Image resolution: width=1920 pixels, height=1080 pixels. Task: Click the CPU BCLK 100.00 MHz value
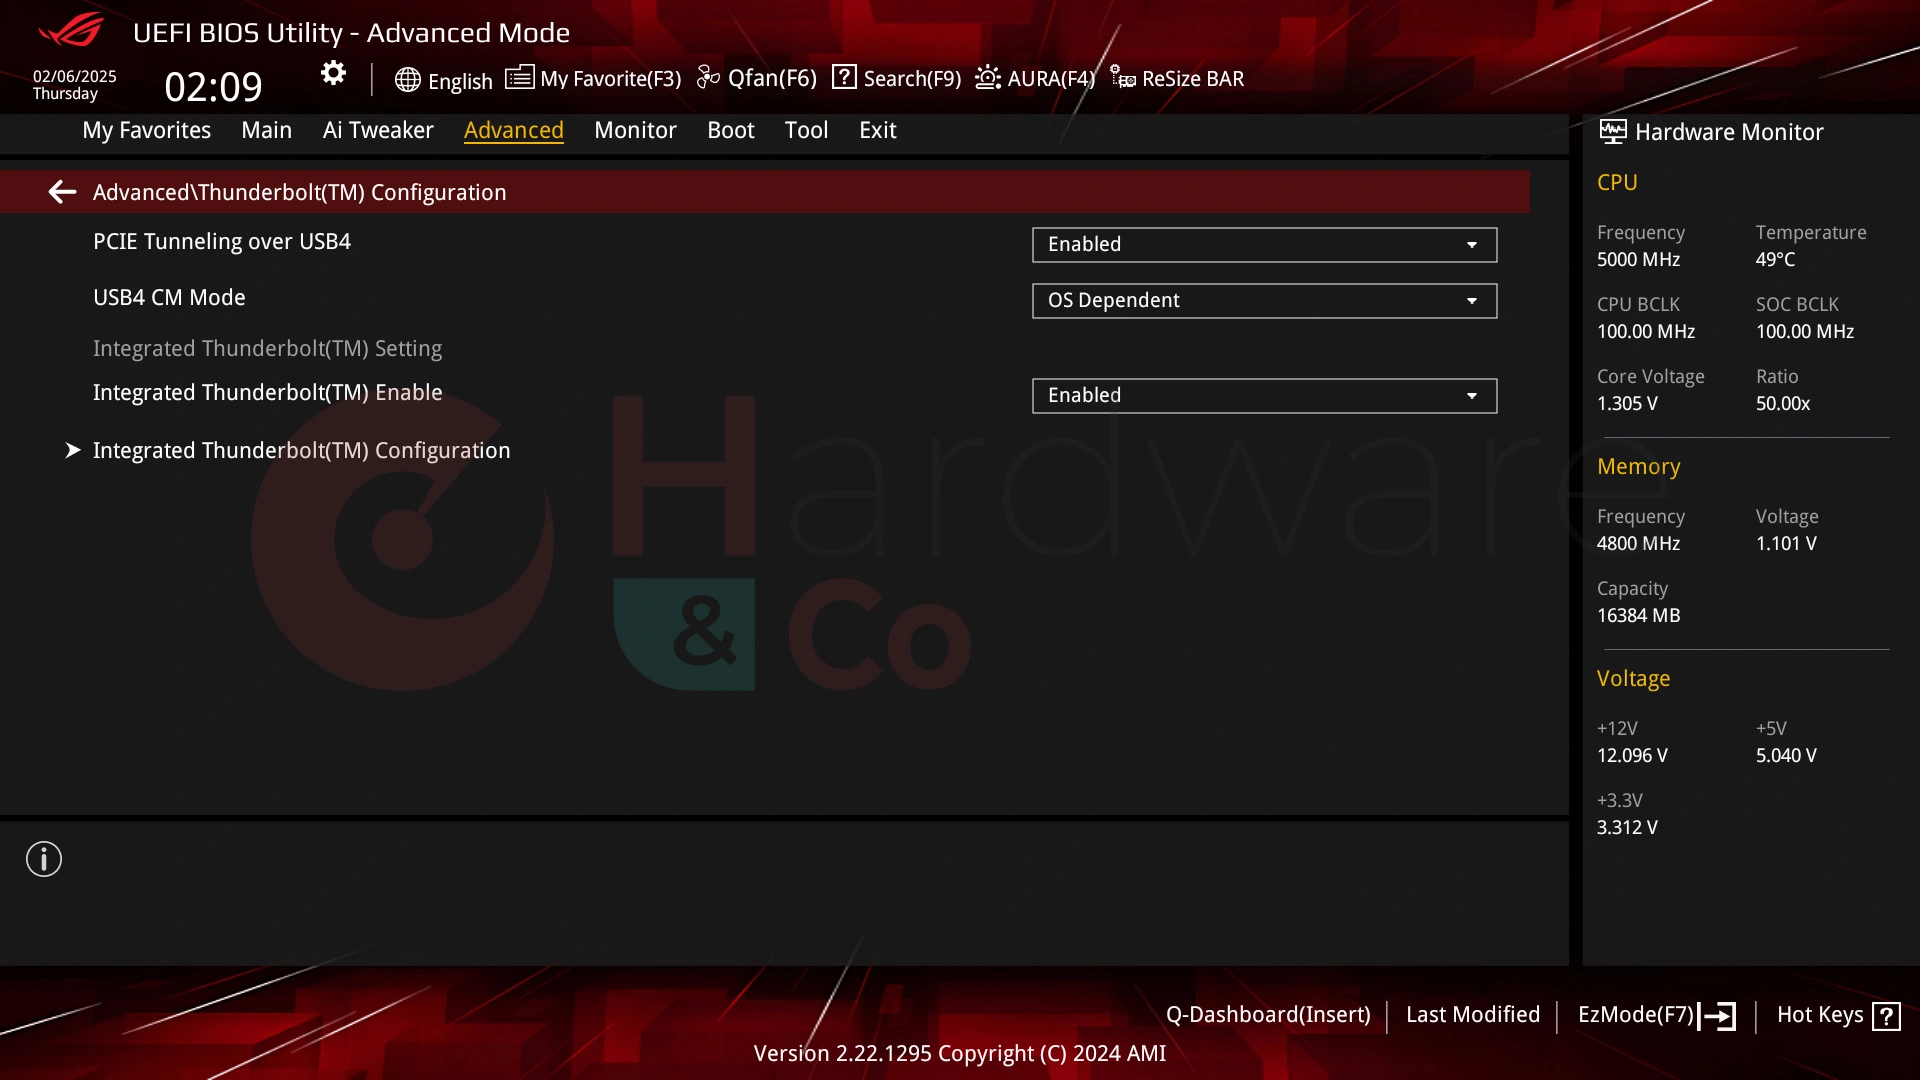click(1646, 331)
